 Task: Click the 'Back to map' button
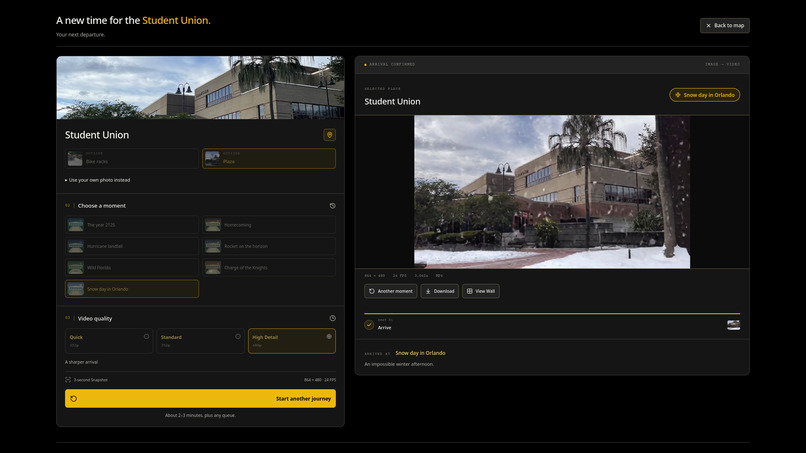[x=725, y=25]
